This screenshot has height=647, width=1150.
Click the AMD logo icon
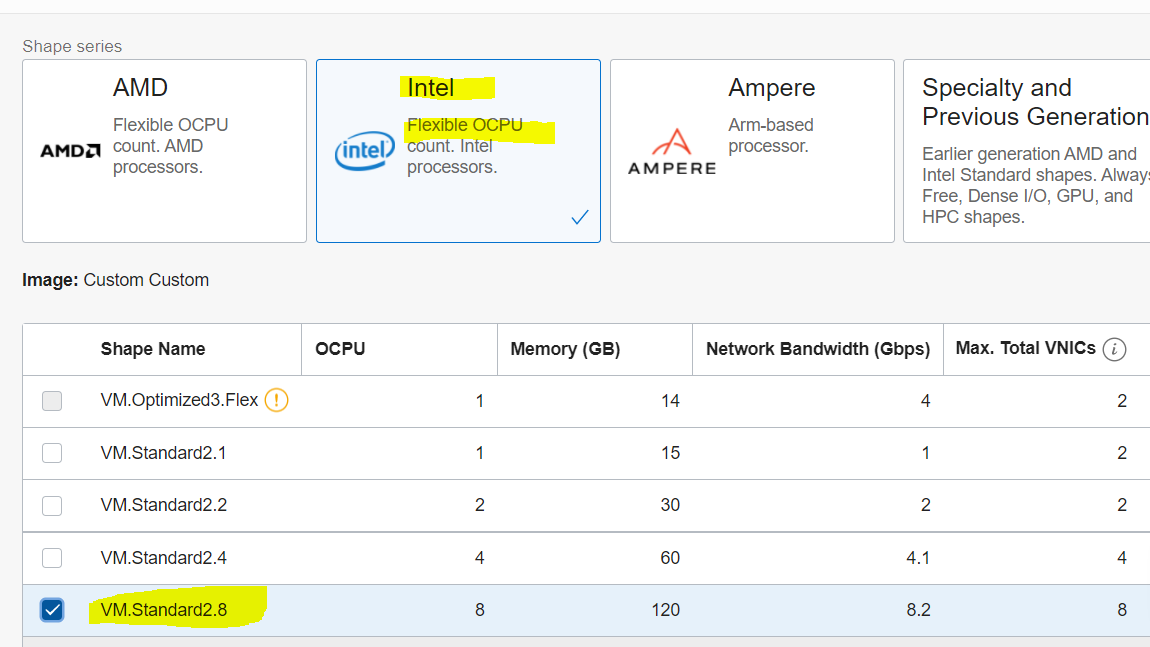pos(70,151)
